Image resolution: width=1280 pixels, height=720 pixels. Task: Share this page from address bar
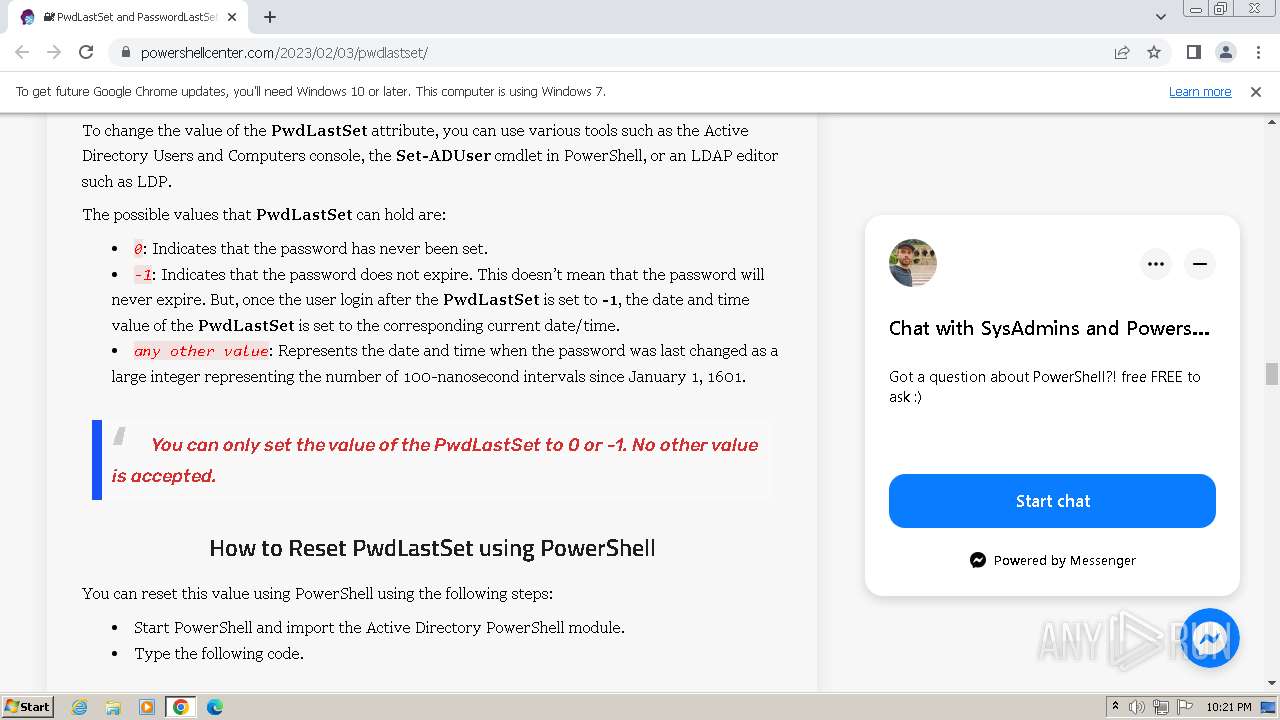pyautogui.click(x=1122, y=52)
